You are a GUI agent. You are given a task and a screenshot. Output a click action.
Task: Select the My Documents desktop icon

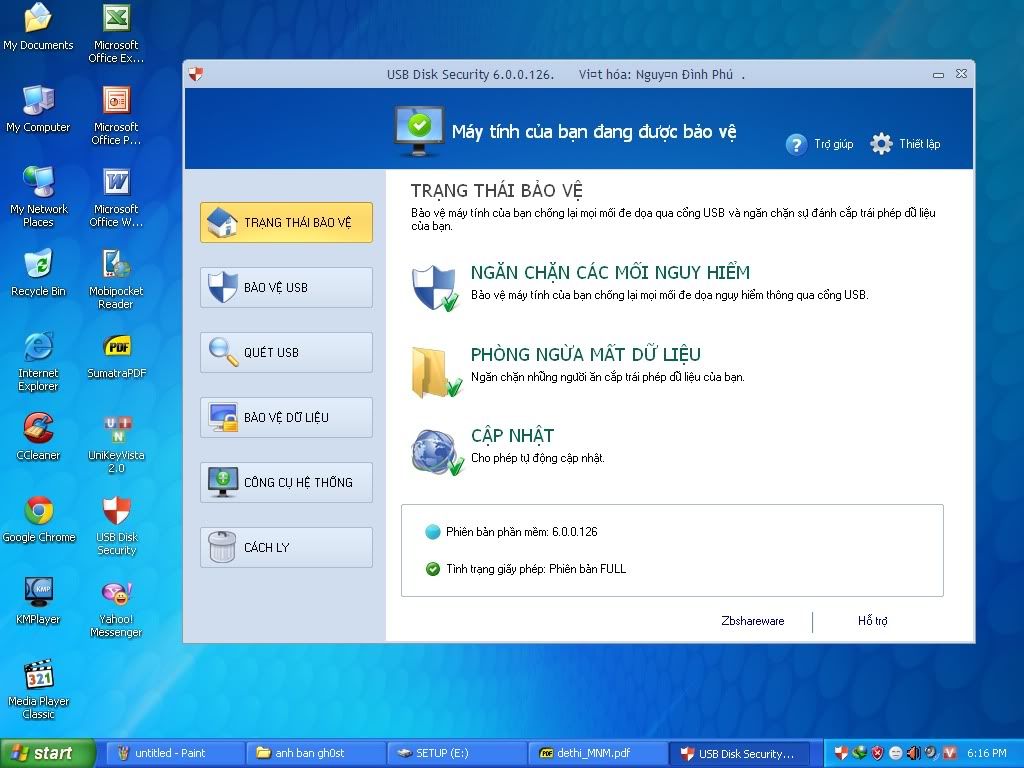(x=38, y=27)
